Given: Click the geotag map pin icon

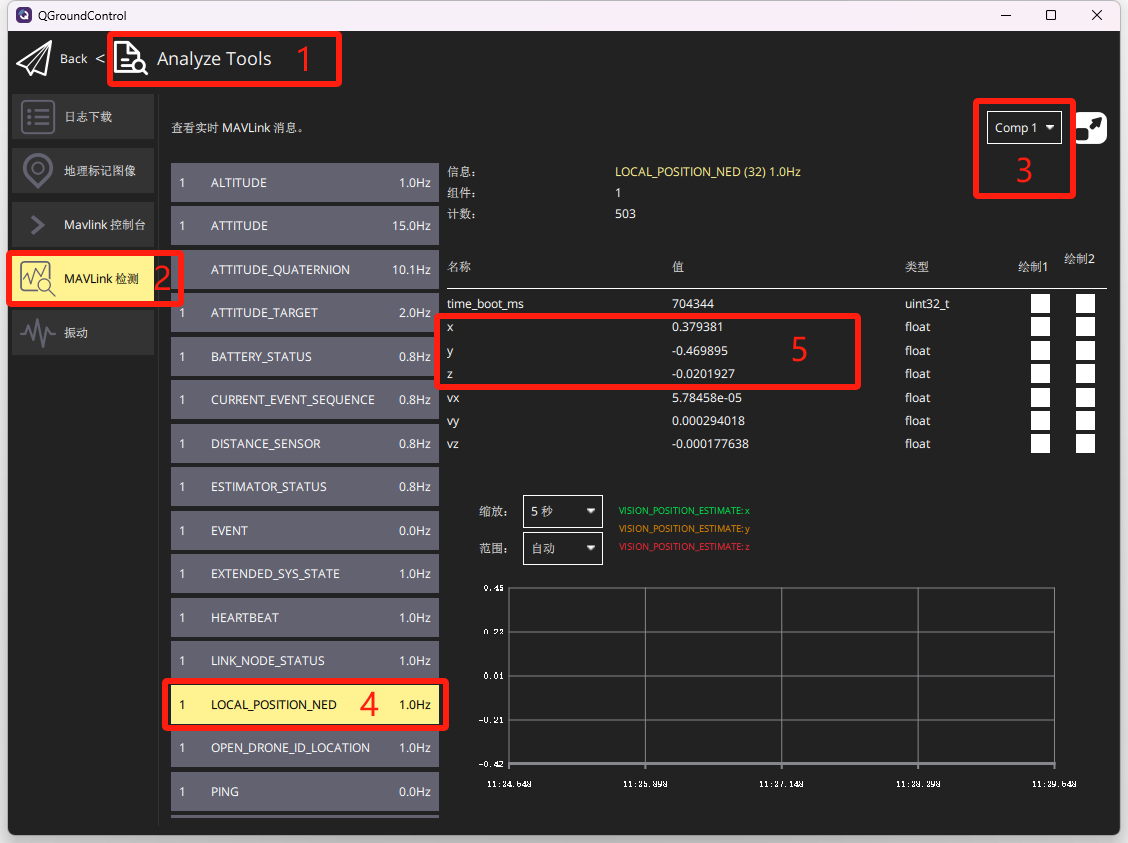Looking at the screenshot, I should point(38,170).
